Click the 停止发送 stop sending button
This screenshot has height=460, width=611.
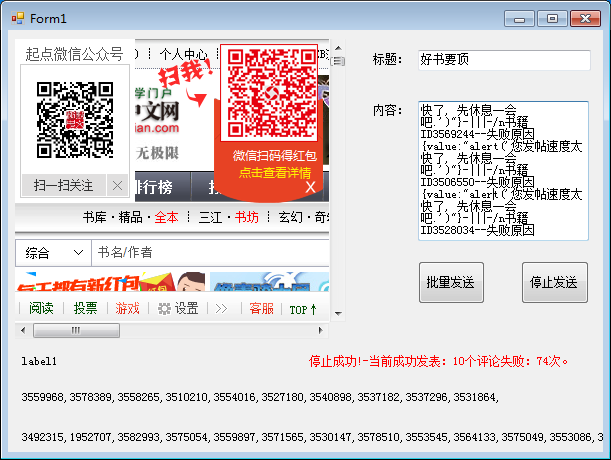click(x=554, y=282)
